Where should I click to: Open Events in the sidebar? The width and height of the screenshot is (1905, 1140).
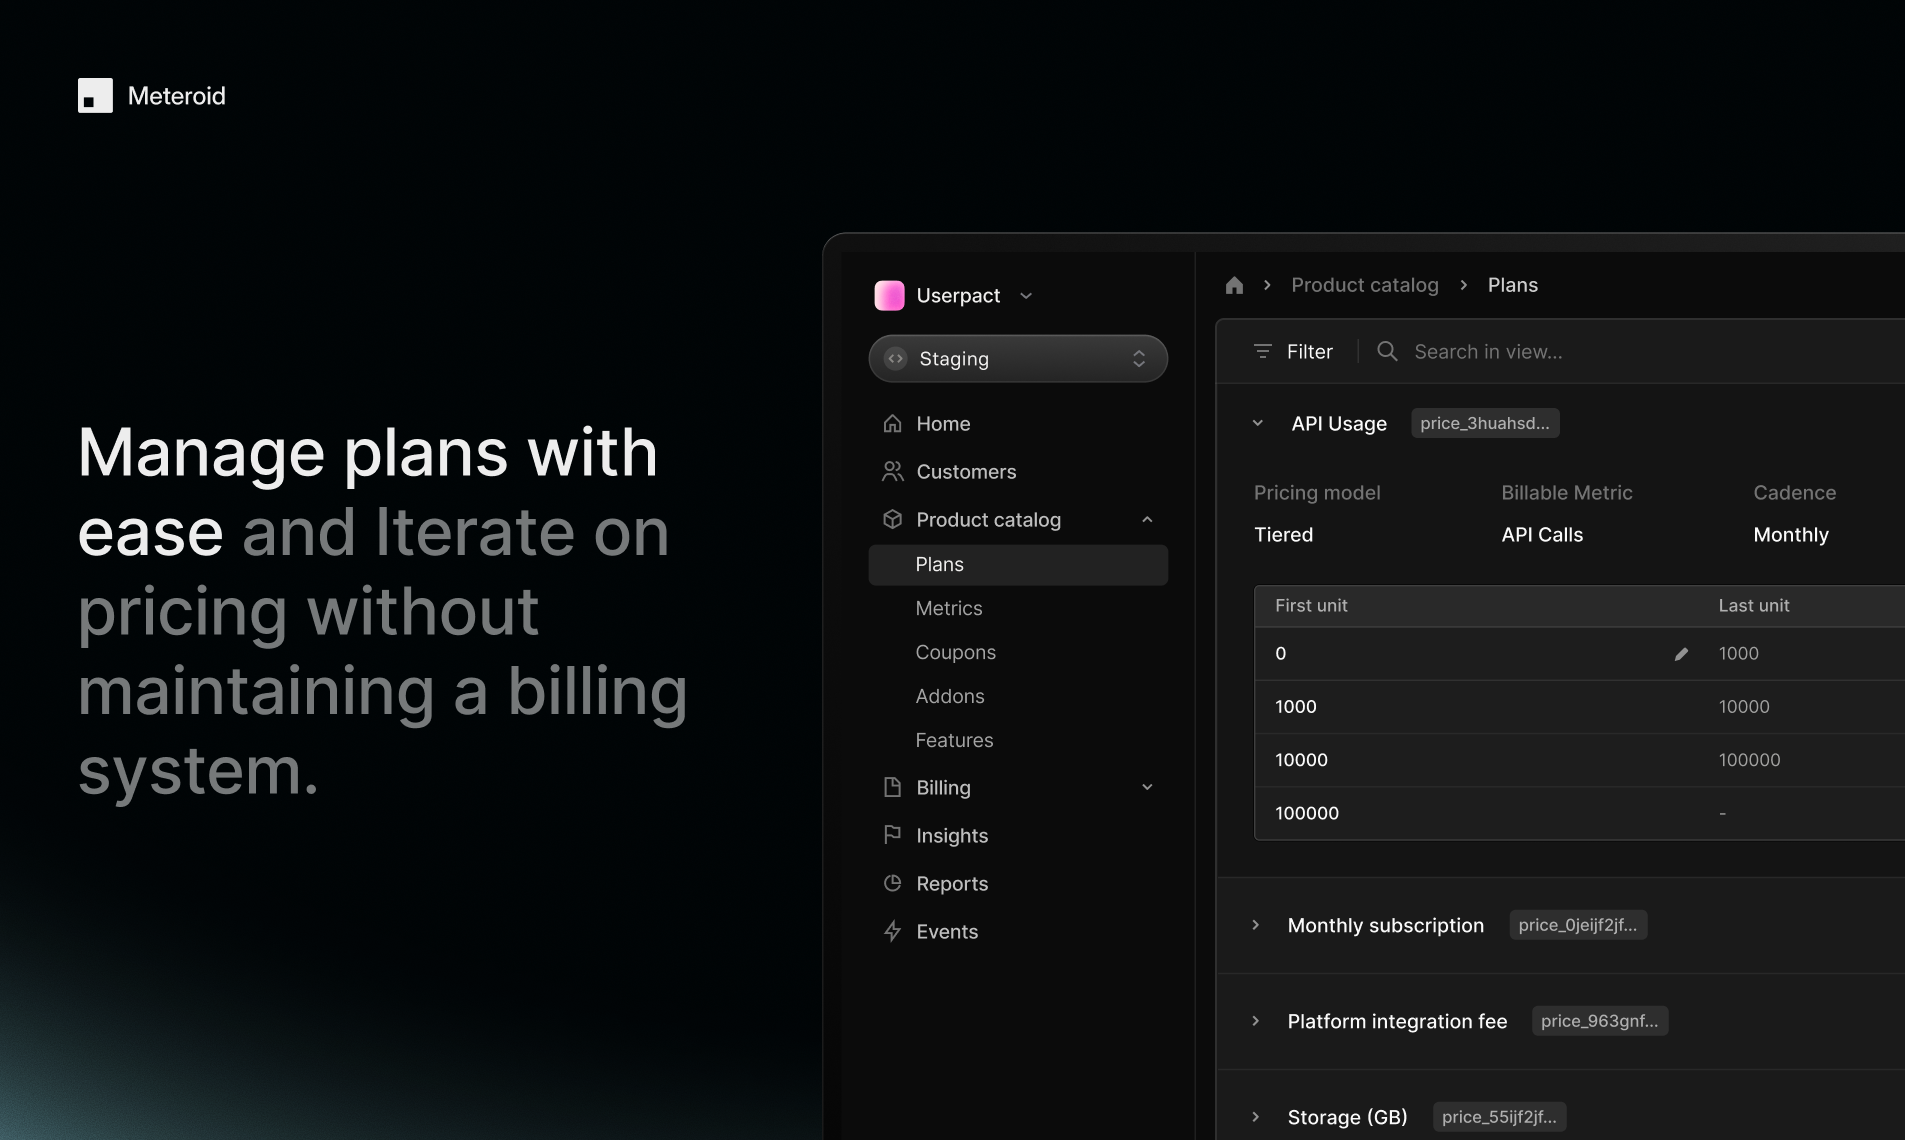[x=947, y=931]
